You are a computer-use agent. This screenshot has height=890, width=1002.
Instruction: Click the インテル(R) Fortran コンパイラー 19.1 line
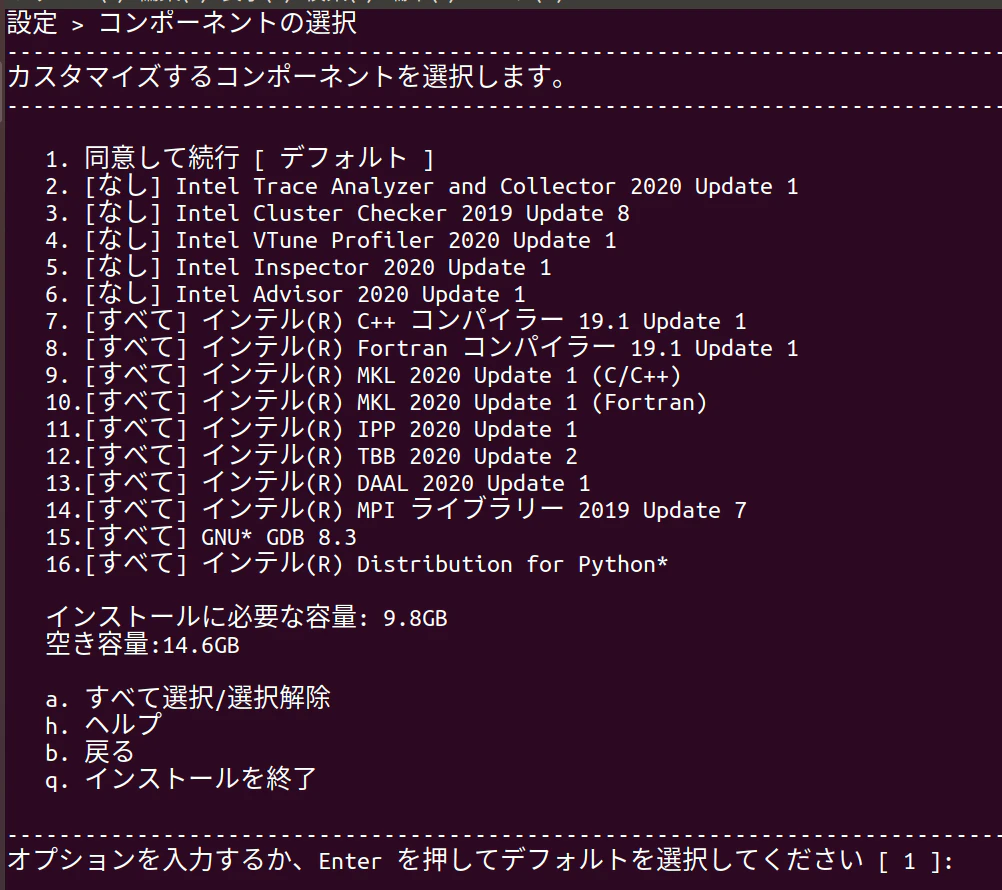[x=422, y=348]
